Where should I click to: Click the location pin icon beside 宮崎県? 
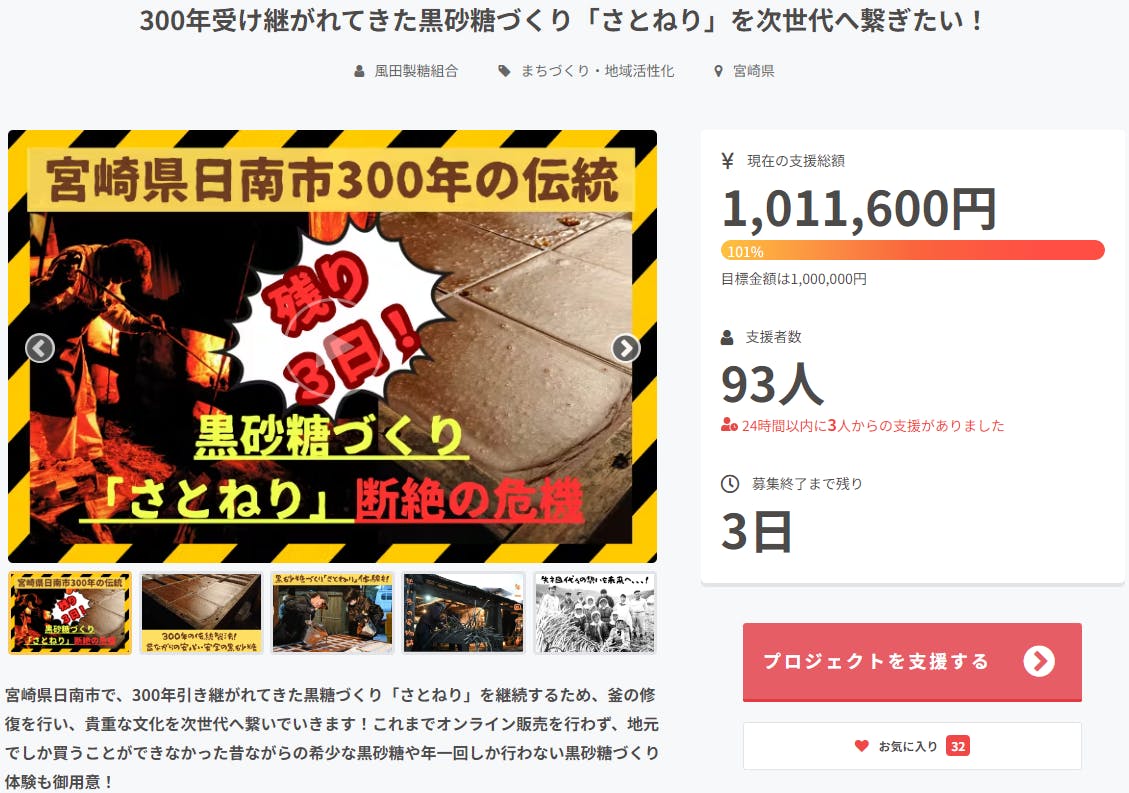tap(718, 71)
